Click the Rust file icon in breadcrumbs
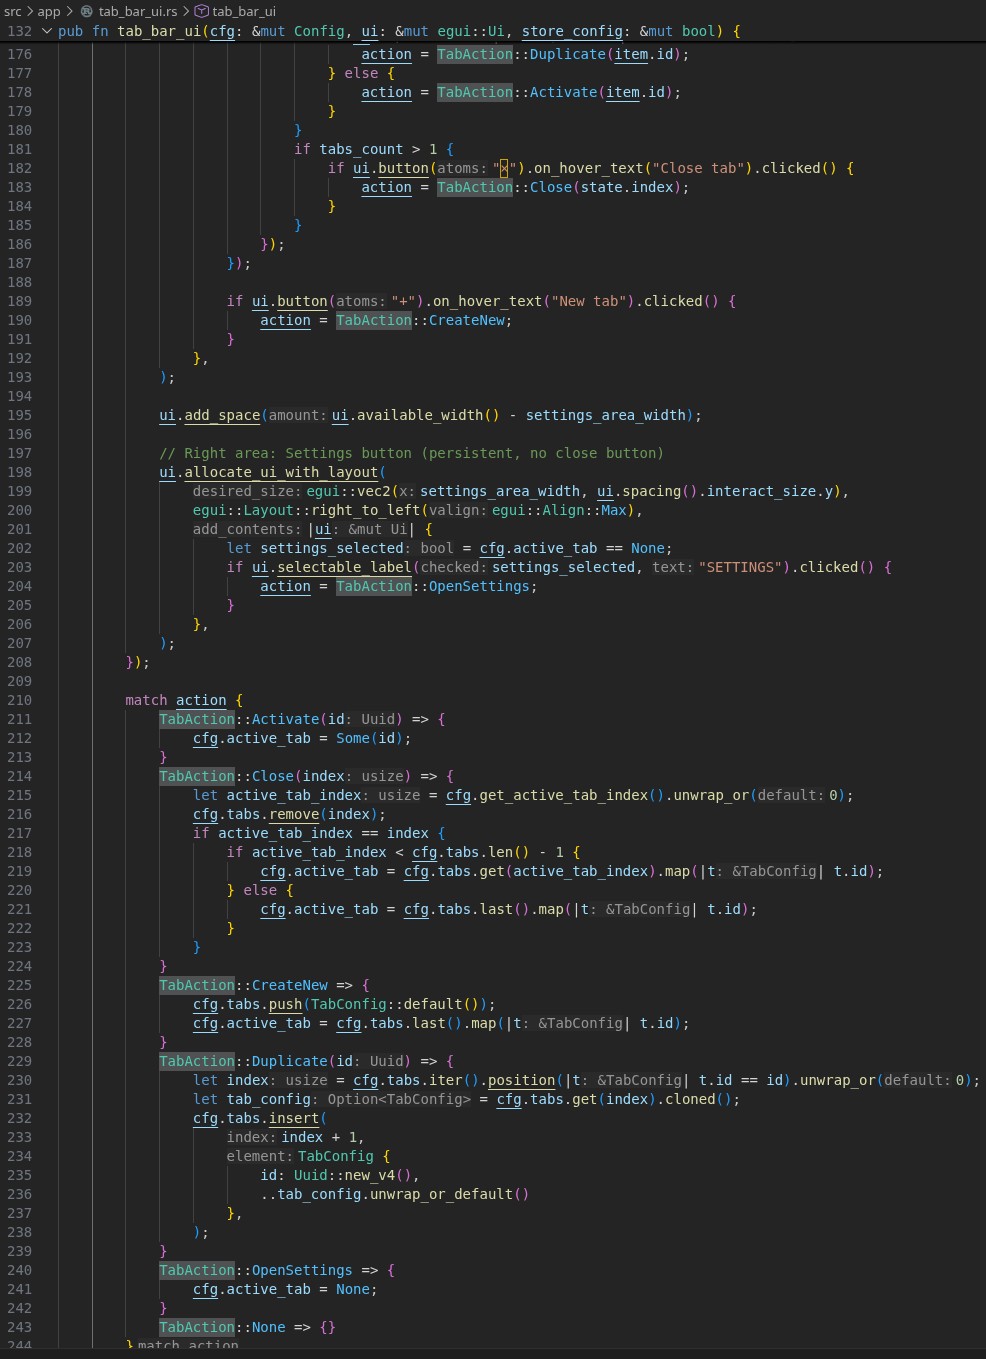 tap(87, 11)
